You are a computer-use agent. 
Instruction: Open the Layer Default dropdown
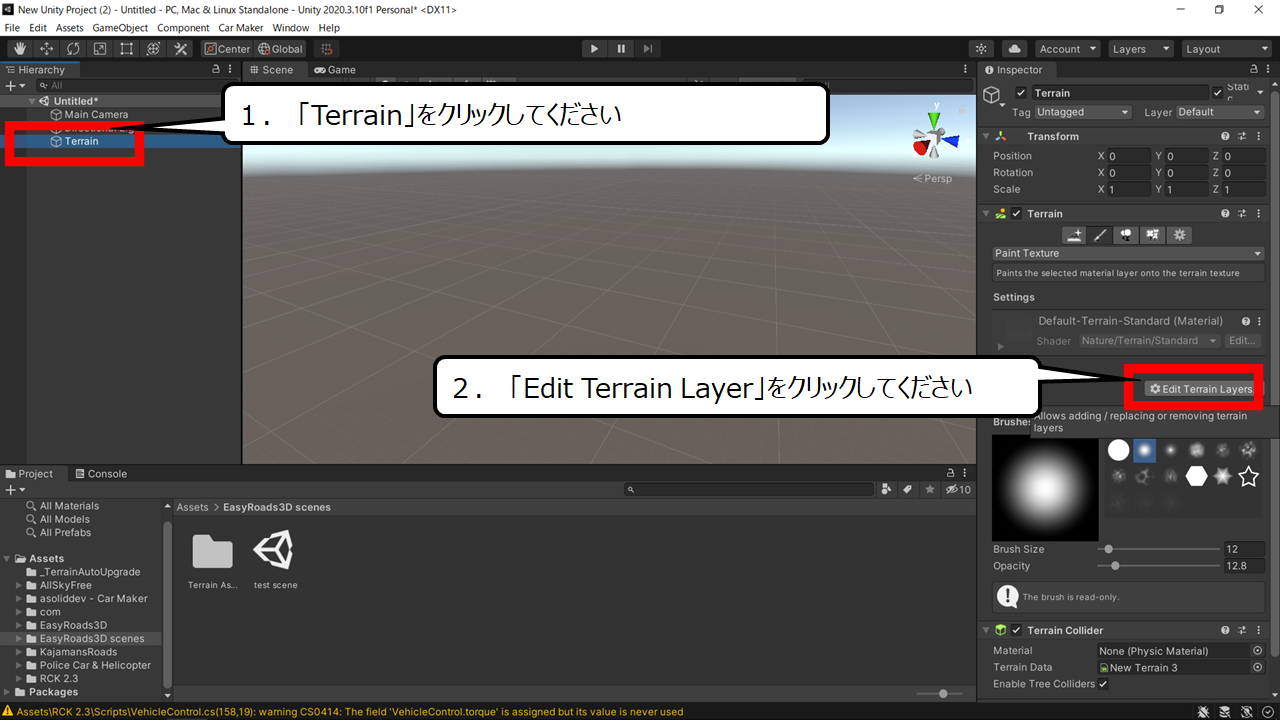(x=1220, y=112)
